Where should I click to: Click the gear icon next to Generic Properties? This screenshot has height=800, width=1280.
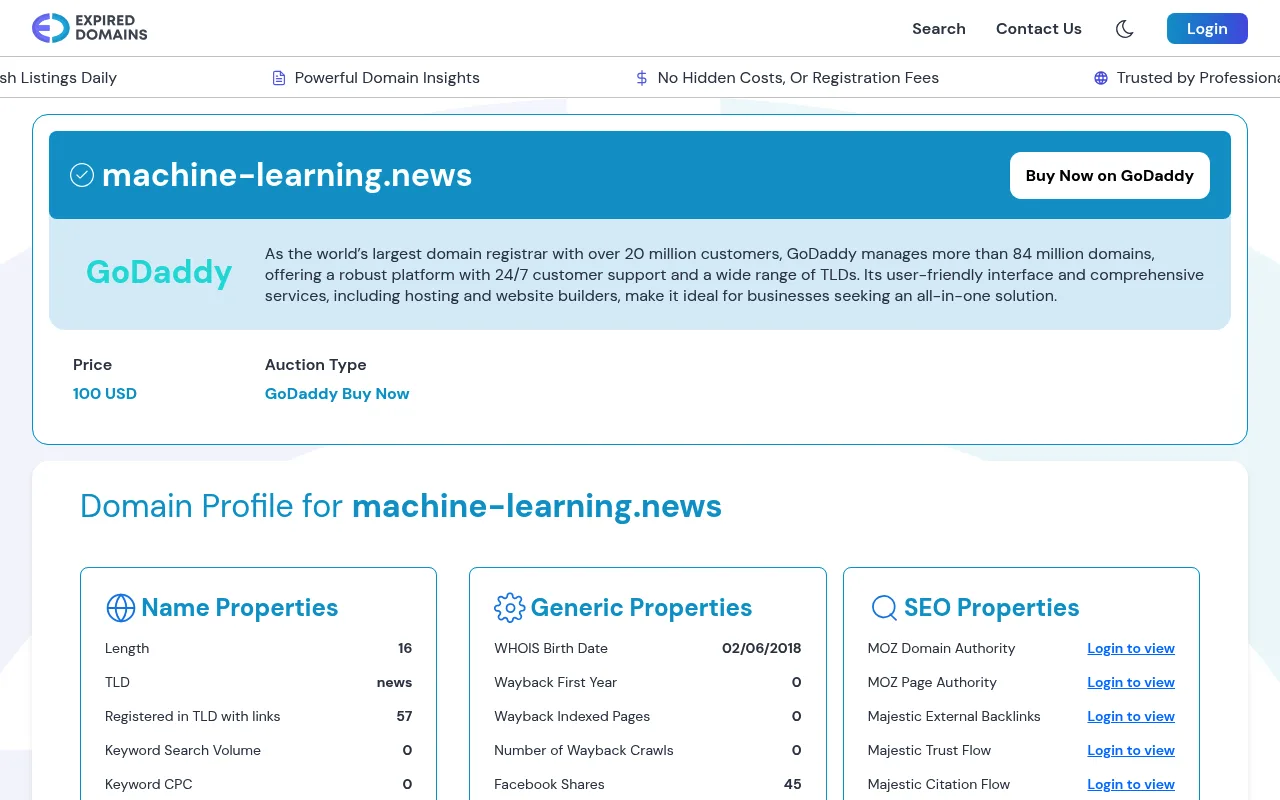(509, 608)
